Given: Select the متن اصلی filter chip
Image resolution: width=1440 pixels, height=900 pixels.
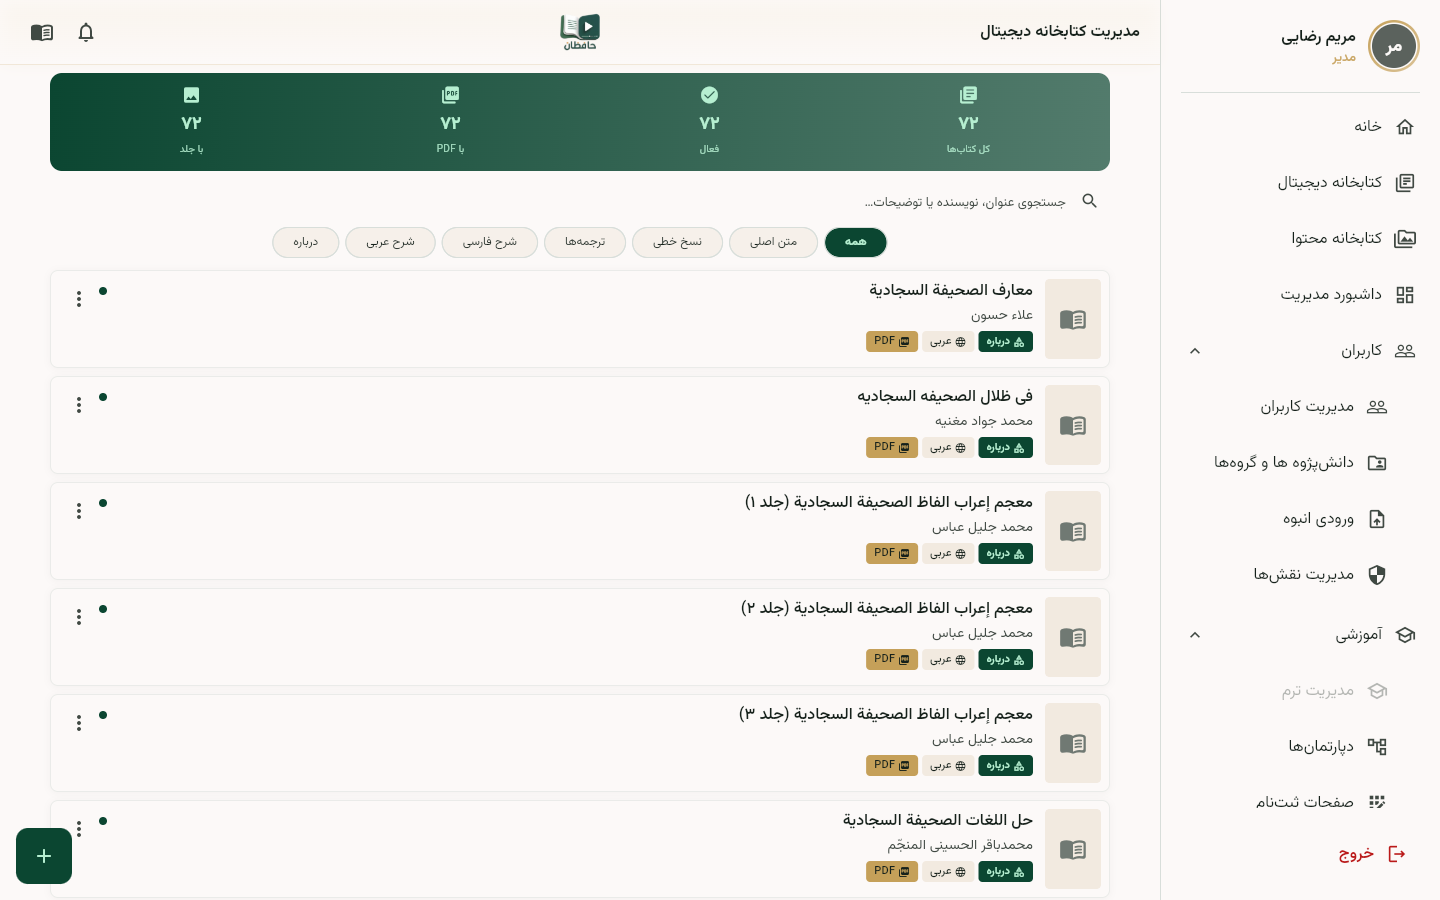Looking at the screenshot, I should coord(774,242).
